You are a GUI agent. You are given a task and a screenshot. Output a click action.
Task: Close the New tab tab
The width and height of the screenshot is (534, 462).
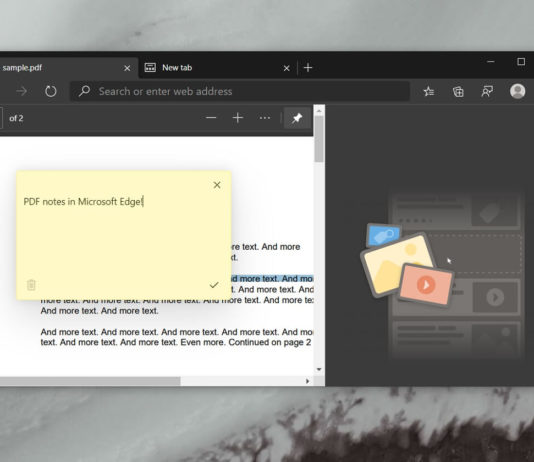point(286,68)
